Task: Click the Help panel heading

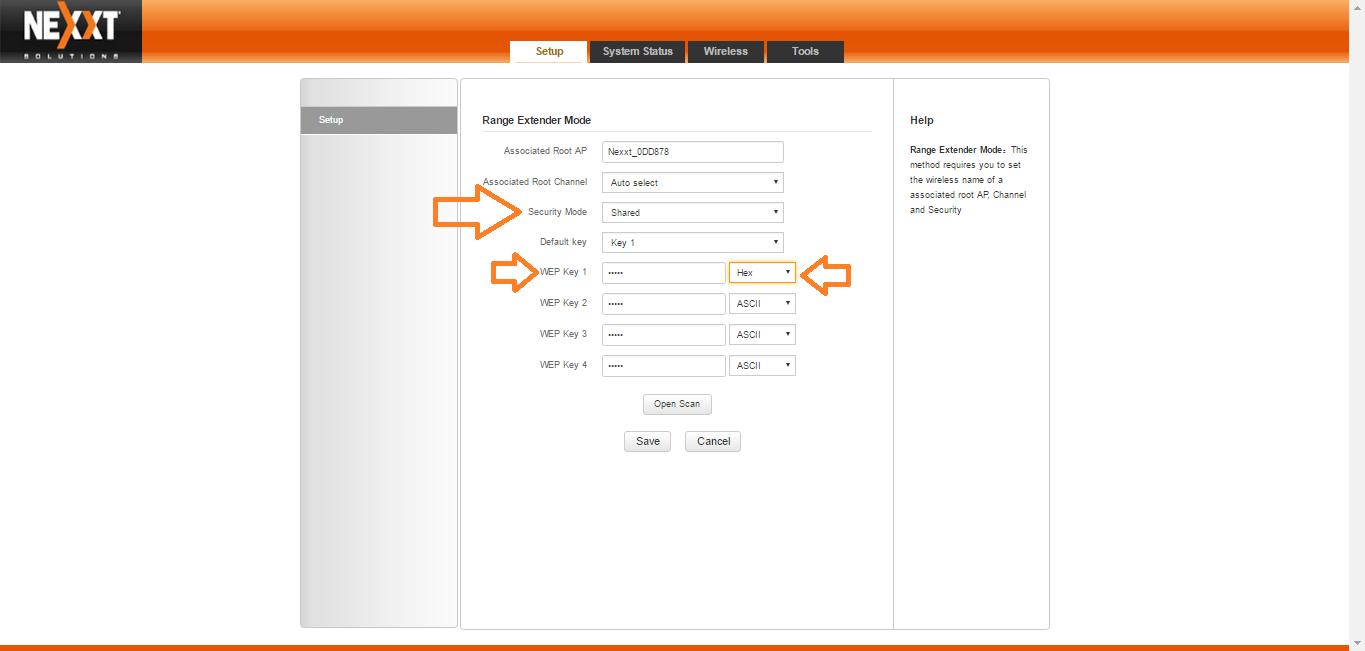Action: pyautogui.click(x=922, y=120)
